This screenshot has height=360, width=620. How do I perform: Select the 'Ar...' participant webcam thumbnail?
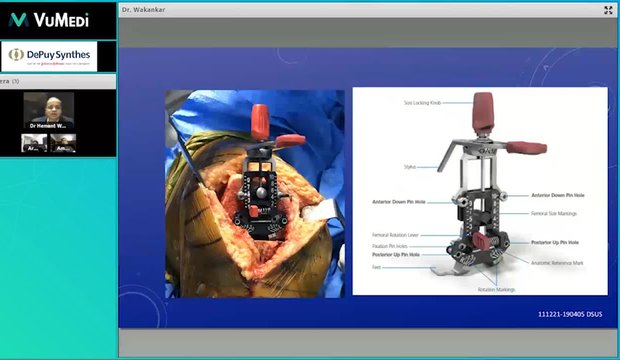point(34,143)
